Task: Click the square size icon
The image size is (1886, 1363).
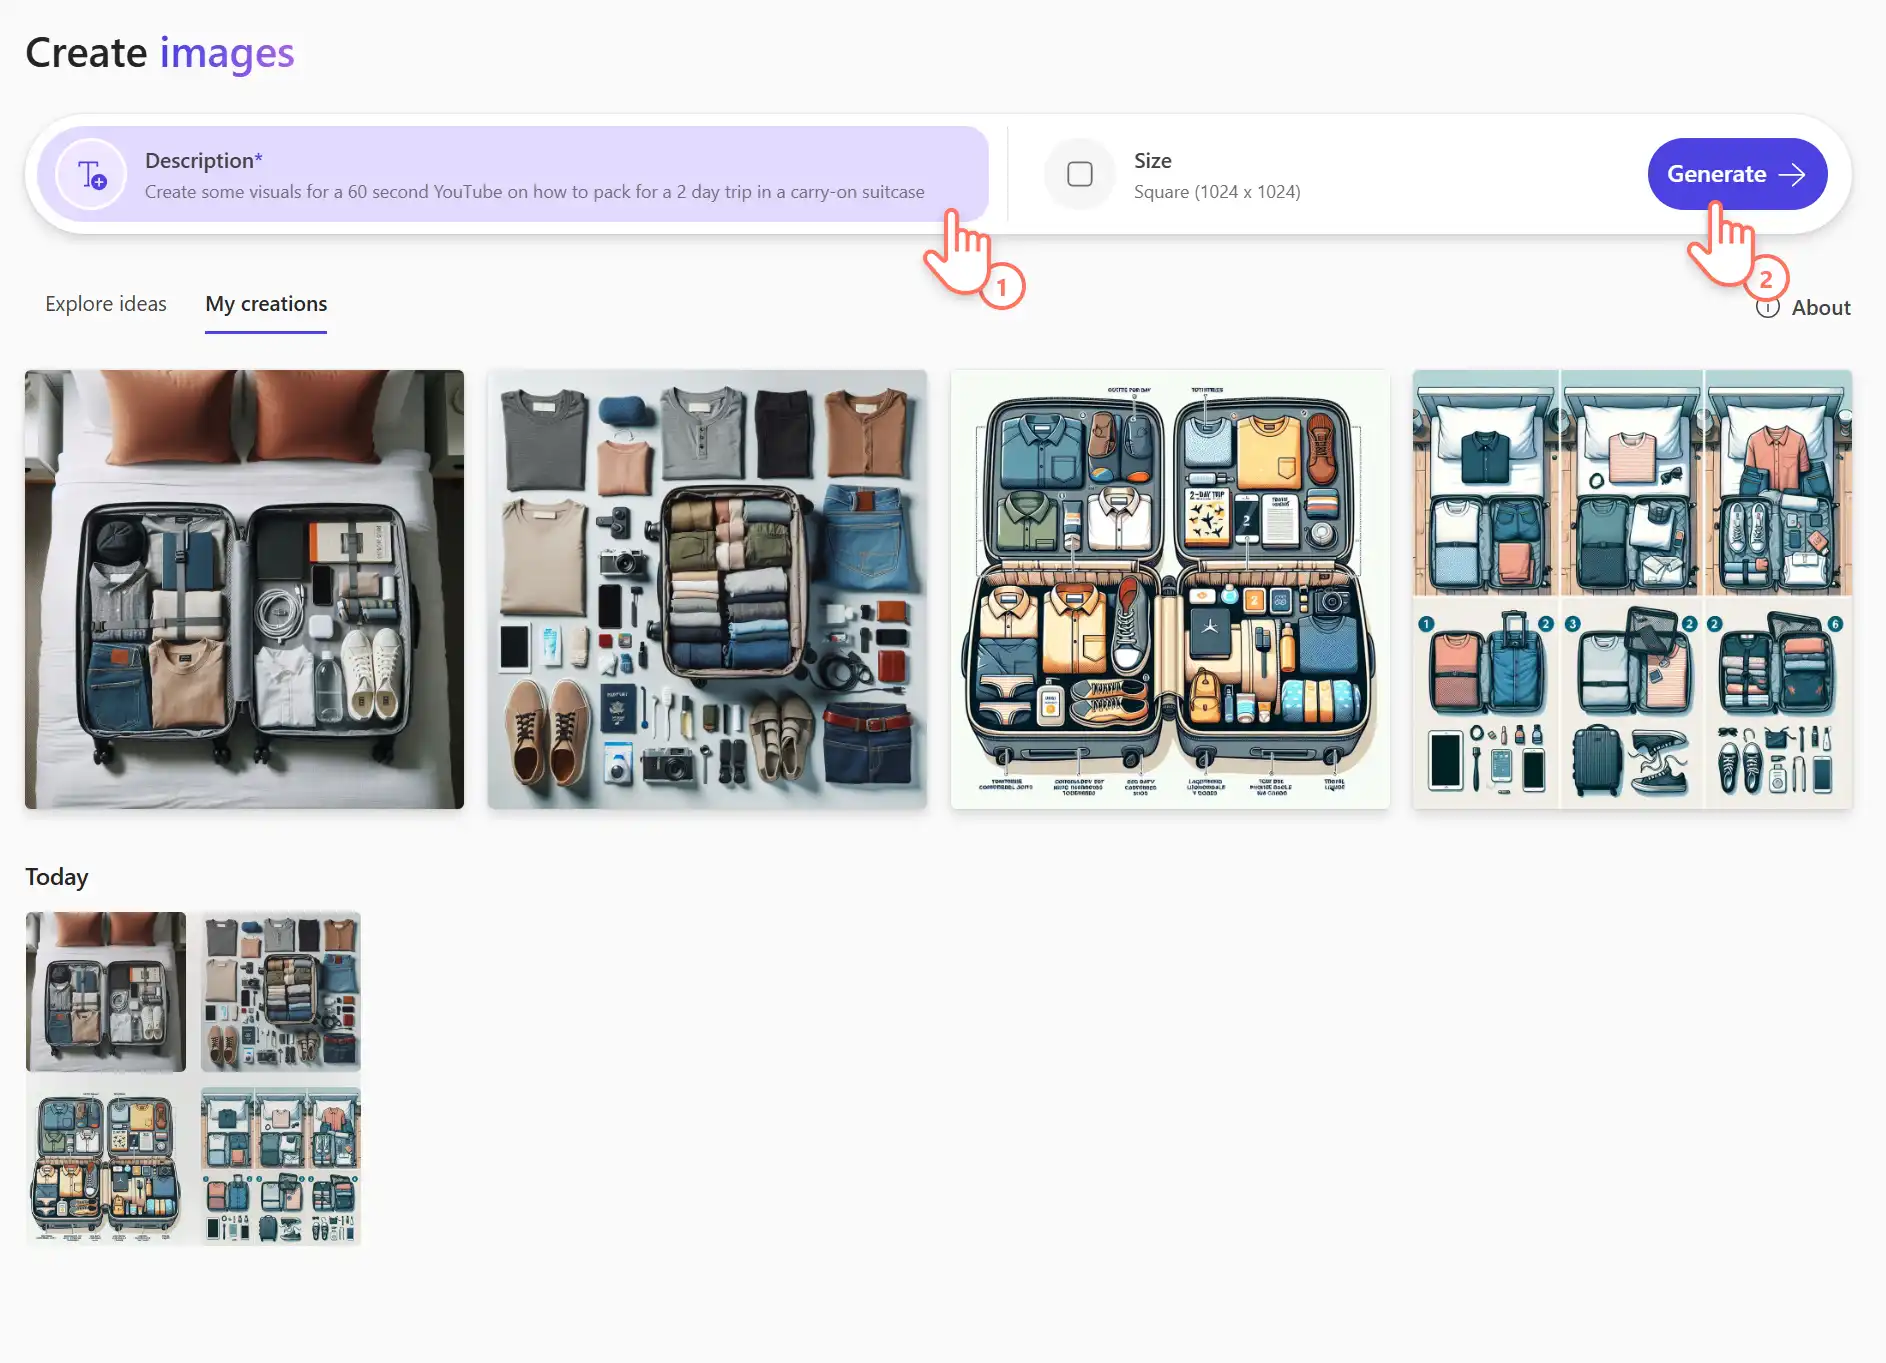Action: click(x=1080, y=174)
